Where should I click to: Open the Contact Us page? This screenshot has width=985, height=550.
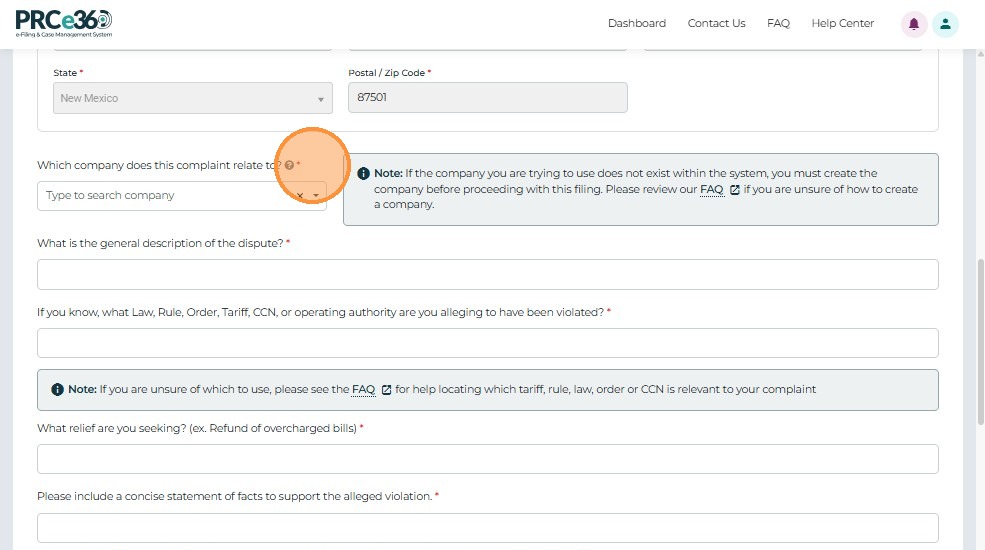[x=716, y=23]
